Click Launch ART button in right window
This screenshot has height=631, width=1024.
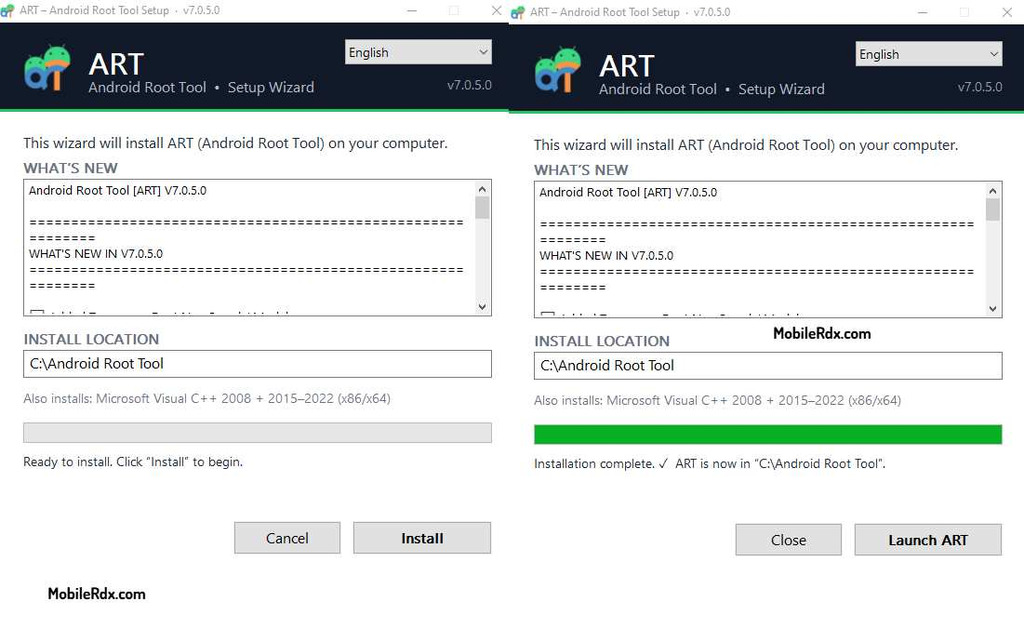(x=928, y=540)
